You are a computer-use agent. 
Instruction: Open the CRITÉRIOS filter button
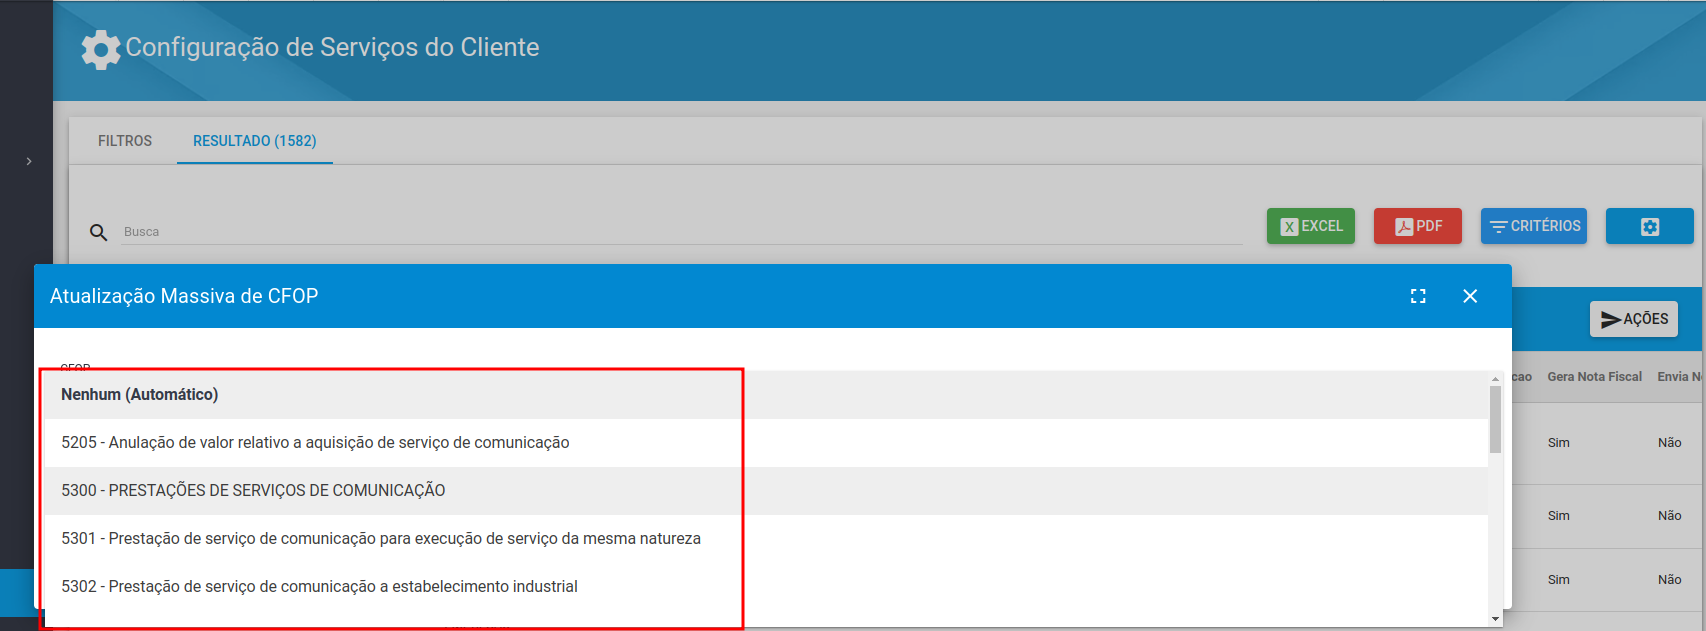point(1534,226)
